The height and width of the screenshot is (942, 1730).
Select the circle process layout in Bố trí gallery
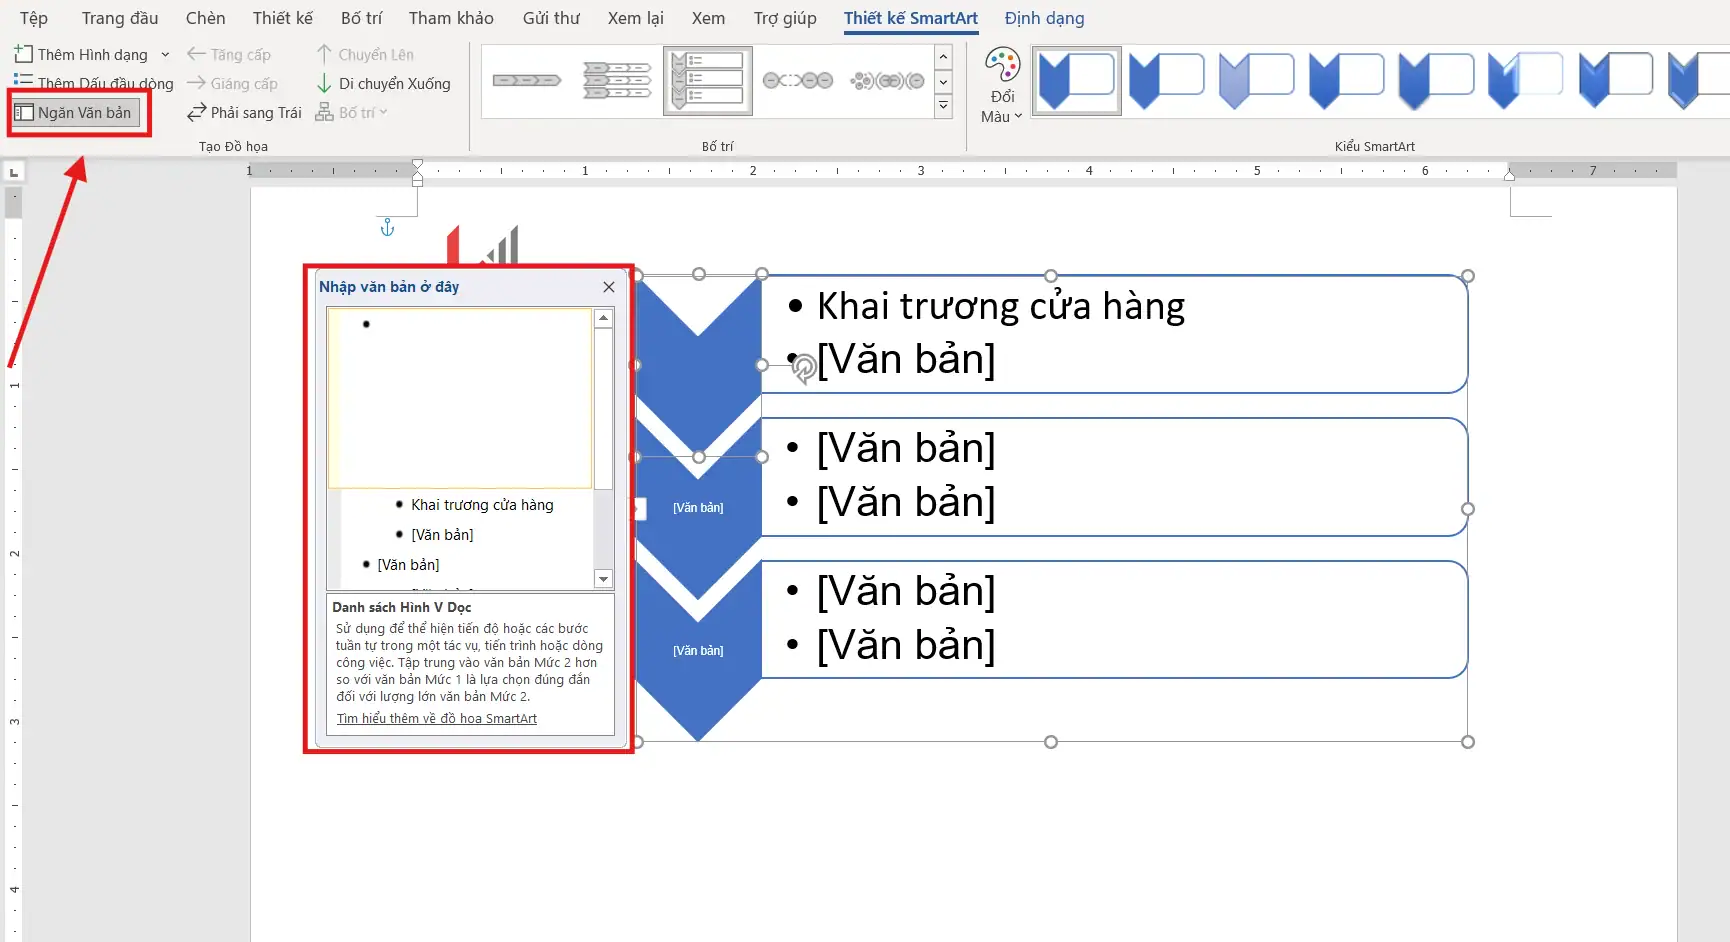click(797, 80)
